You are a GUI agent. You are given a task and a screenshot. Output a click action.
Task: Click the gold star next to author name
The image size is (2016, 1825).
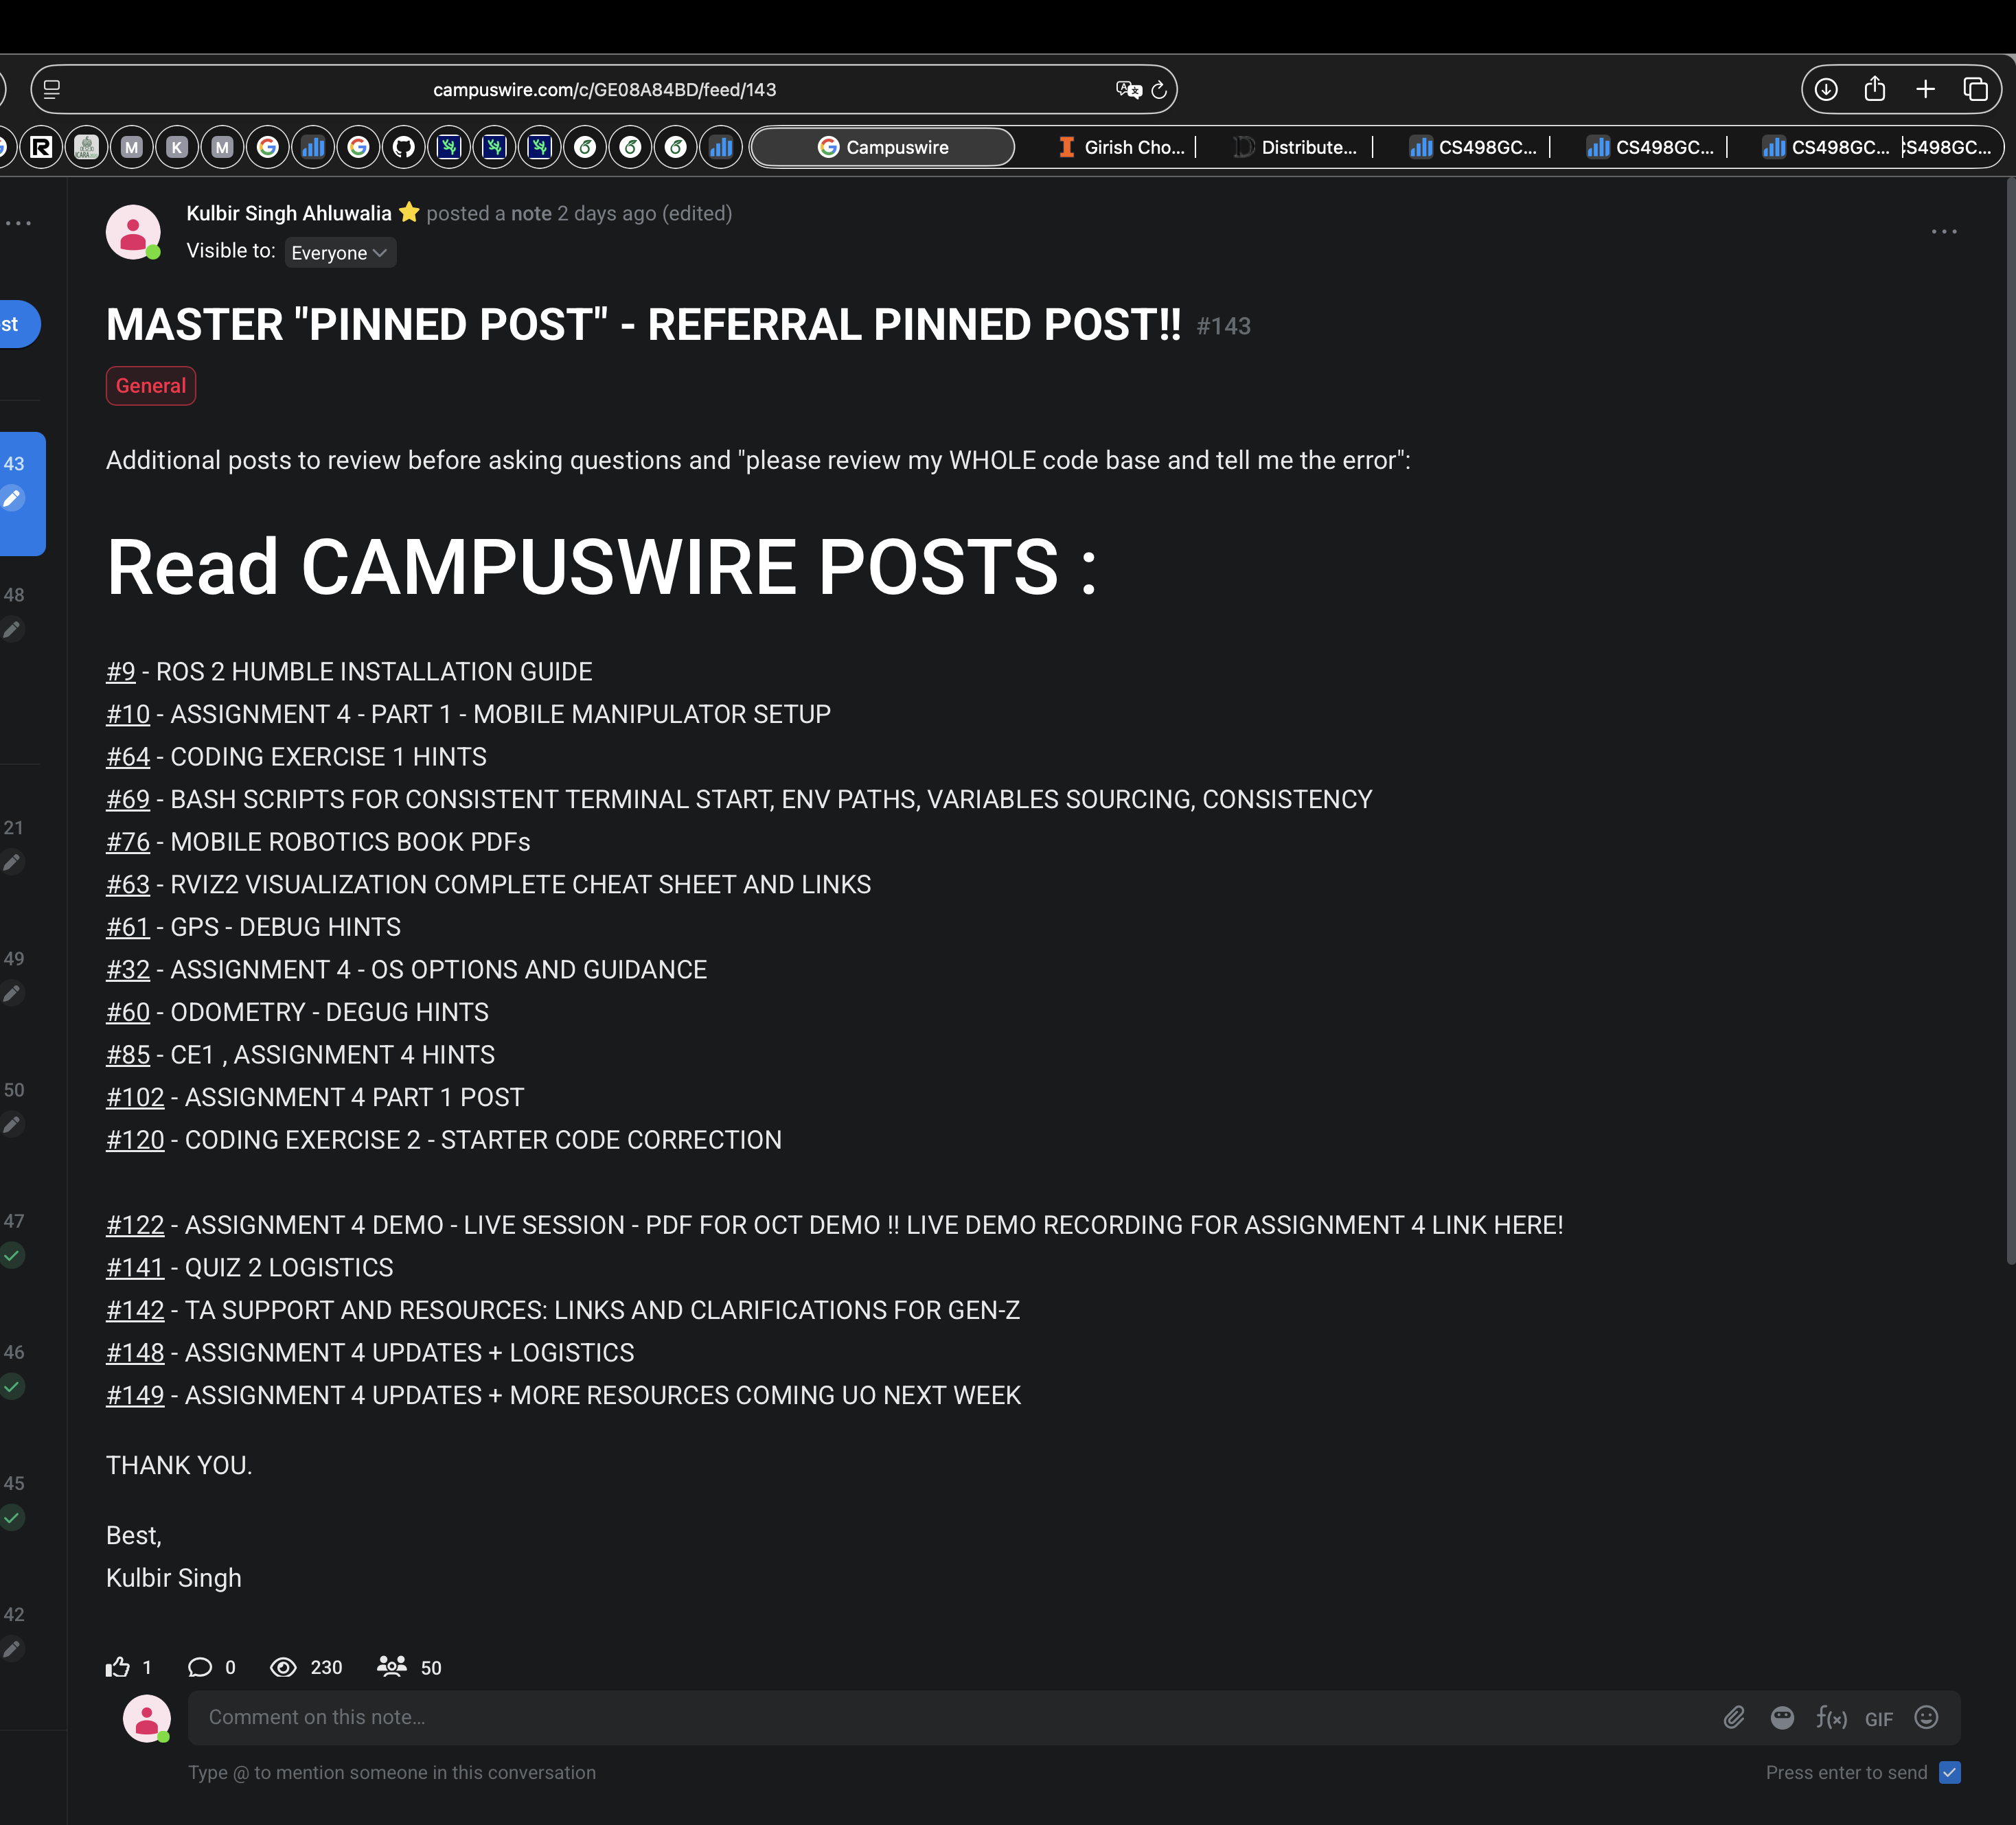(409, 212)
